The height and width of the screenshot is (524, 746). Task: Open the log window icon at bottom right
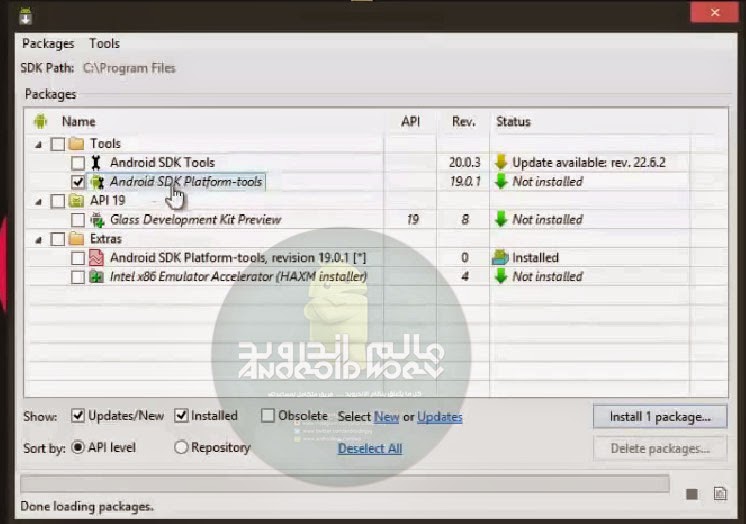720,494
